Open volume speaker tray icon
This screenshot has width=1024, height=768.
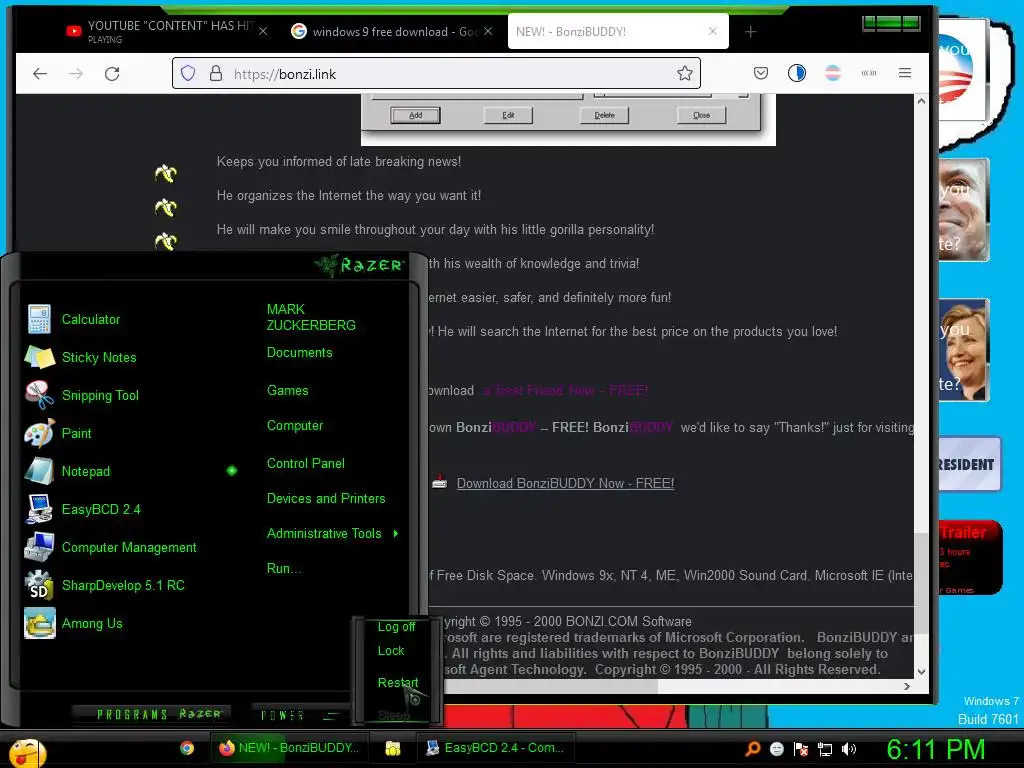[849, 749]
